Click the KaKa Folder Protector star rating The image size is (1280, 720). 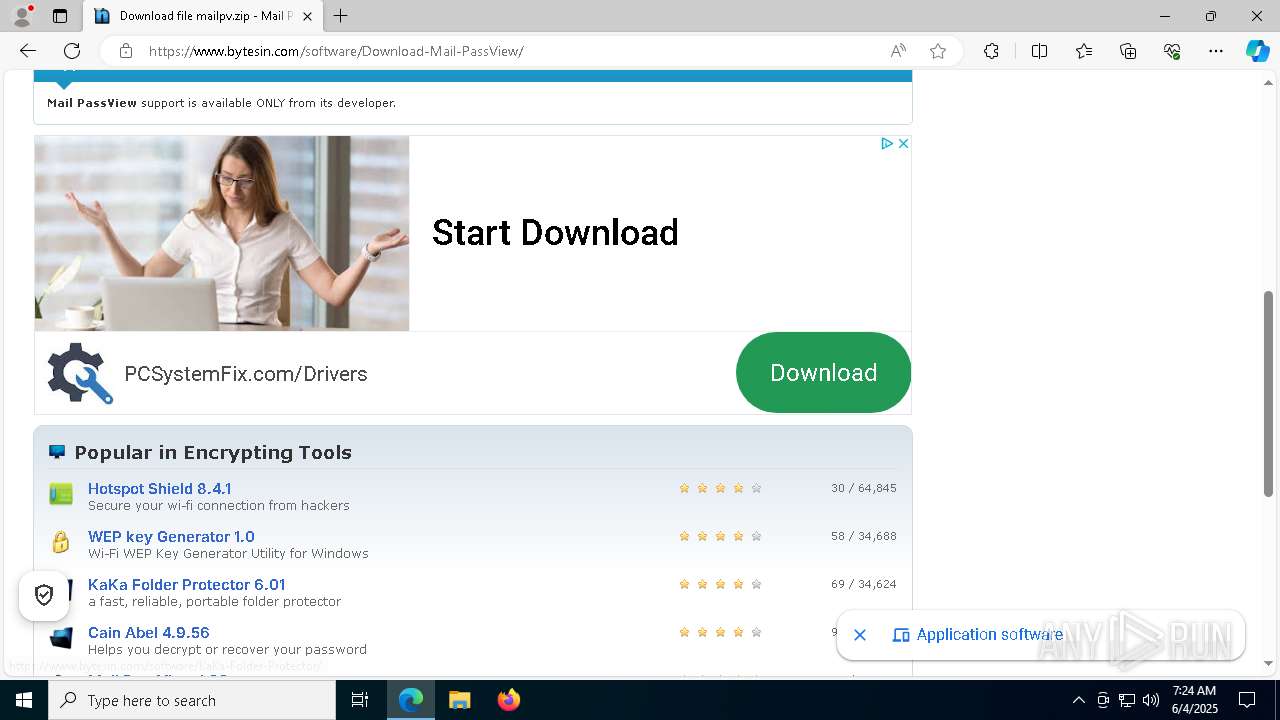point(720,584)
